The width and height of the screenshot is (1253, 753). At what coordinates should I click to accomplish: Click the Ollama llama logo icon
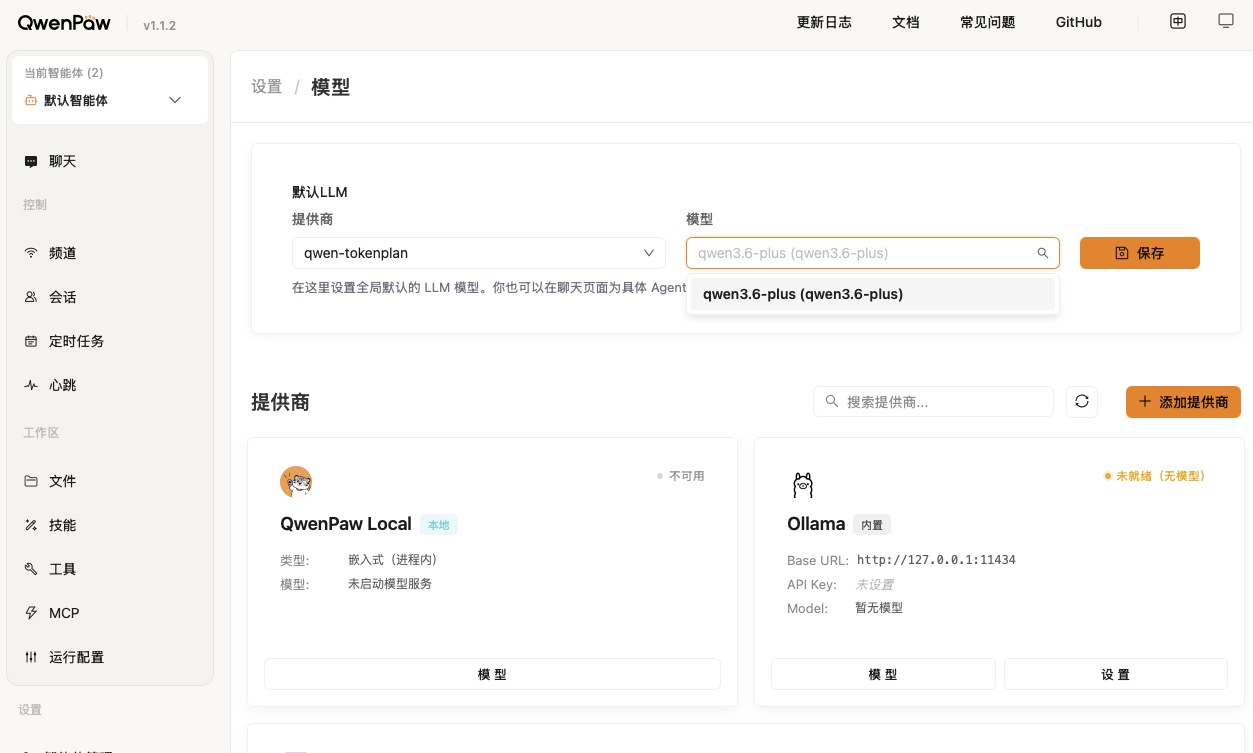point(803,485)
